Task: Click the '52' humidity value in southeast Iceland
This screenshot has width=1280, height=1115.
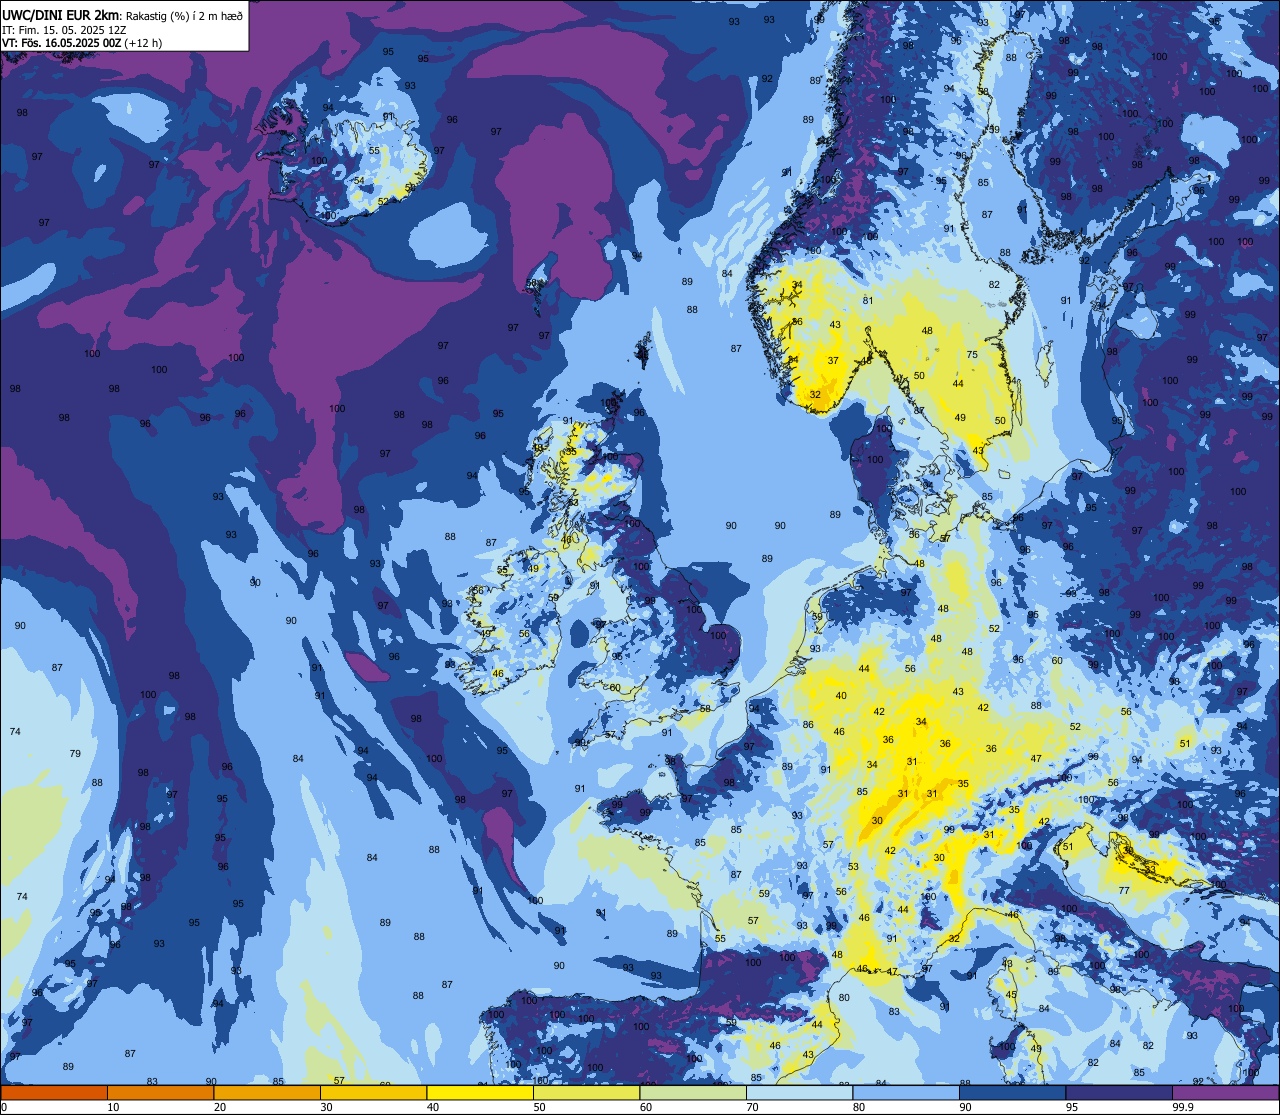Action: (x=383, y=201)
